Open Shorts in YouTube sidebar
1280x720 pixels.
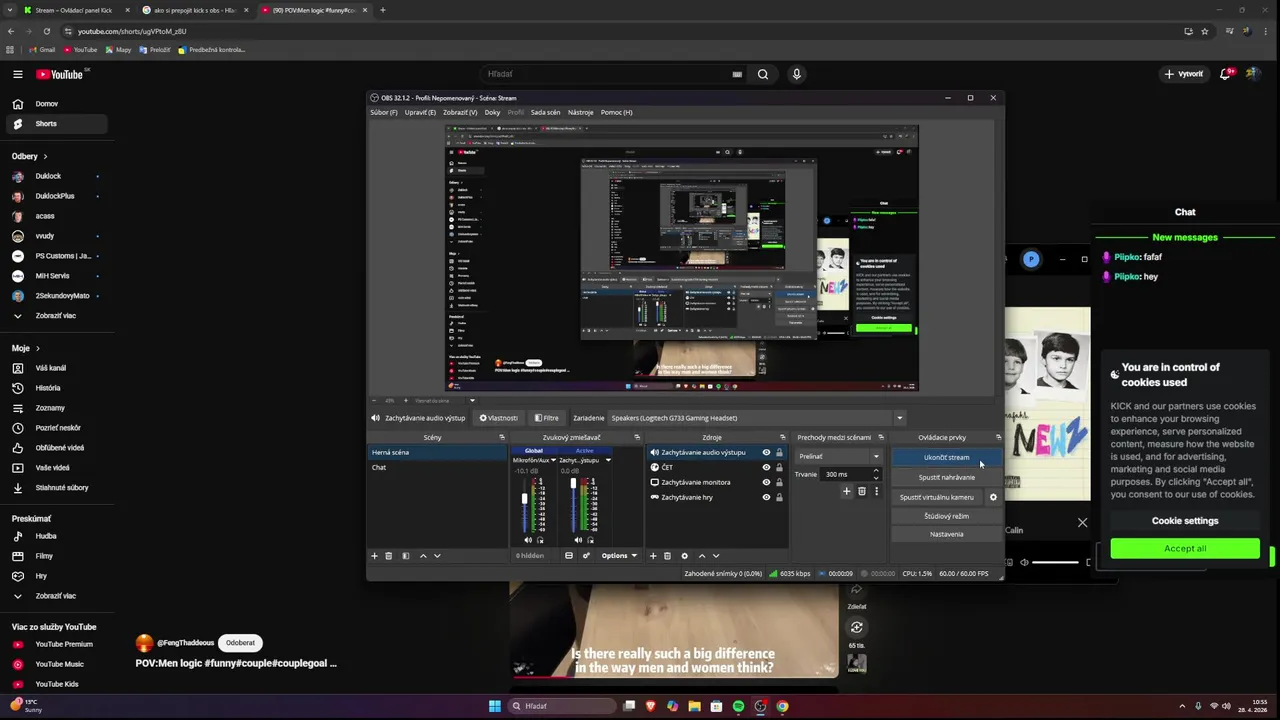(57, 124)
